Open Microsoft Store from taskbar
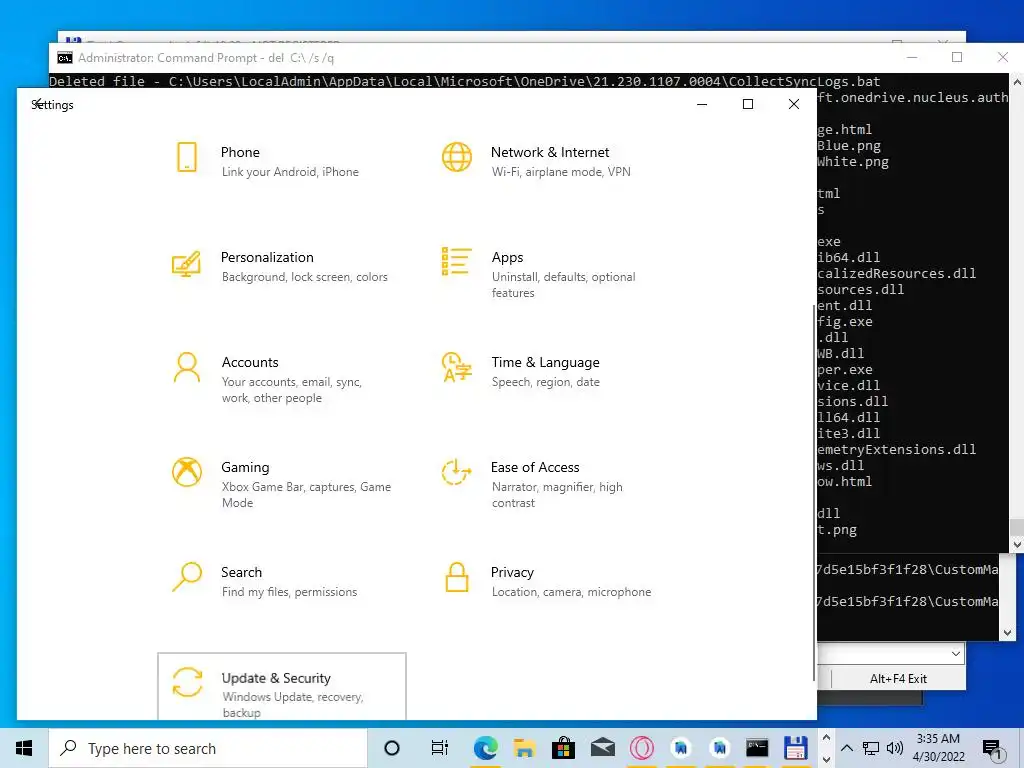The width and height of the screenshot is (1024, 768). click(x=563, y=748)
